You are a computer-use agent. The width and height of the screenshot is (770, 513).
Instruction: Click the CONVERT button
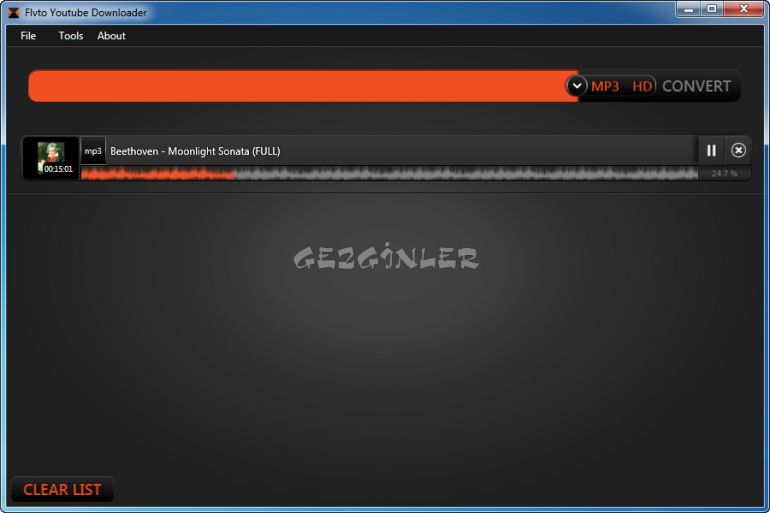696,86
